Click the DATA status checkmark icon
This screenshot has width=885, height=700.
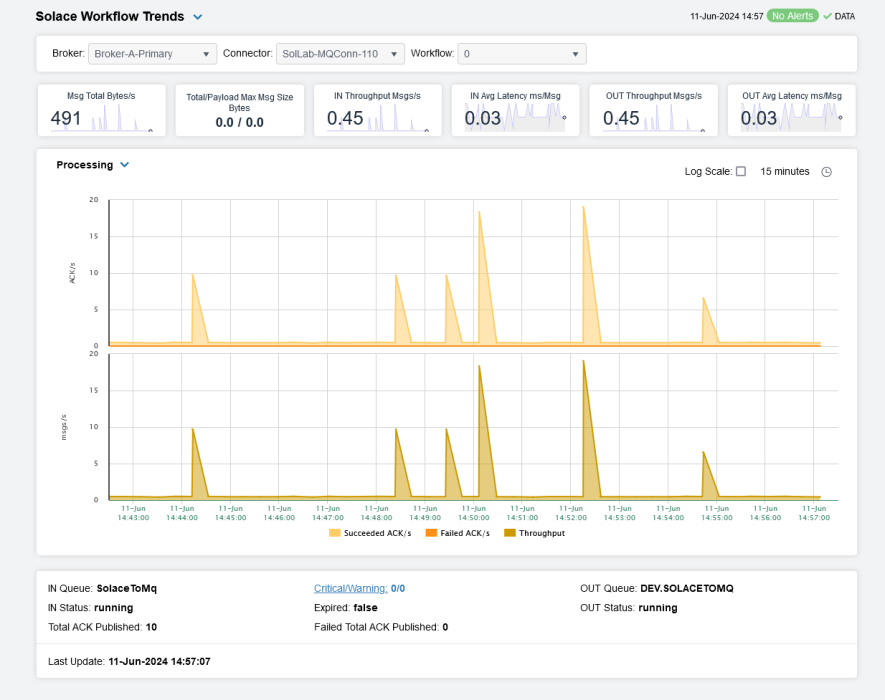click(x=827, y=16)
